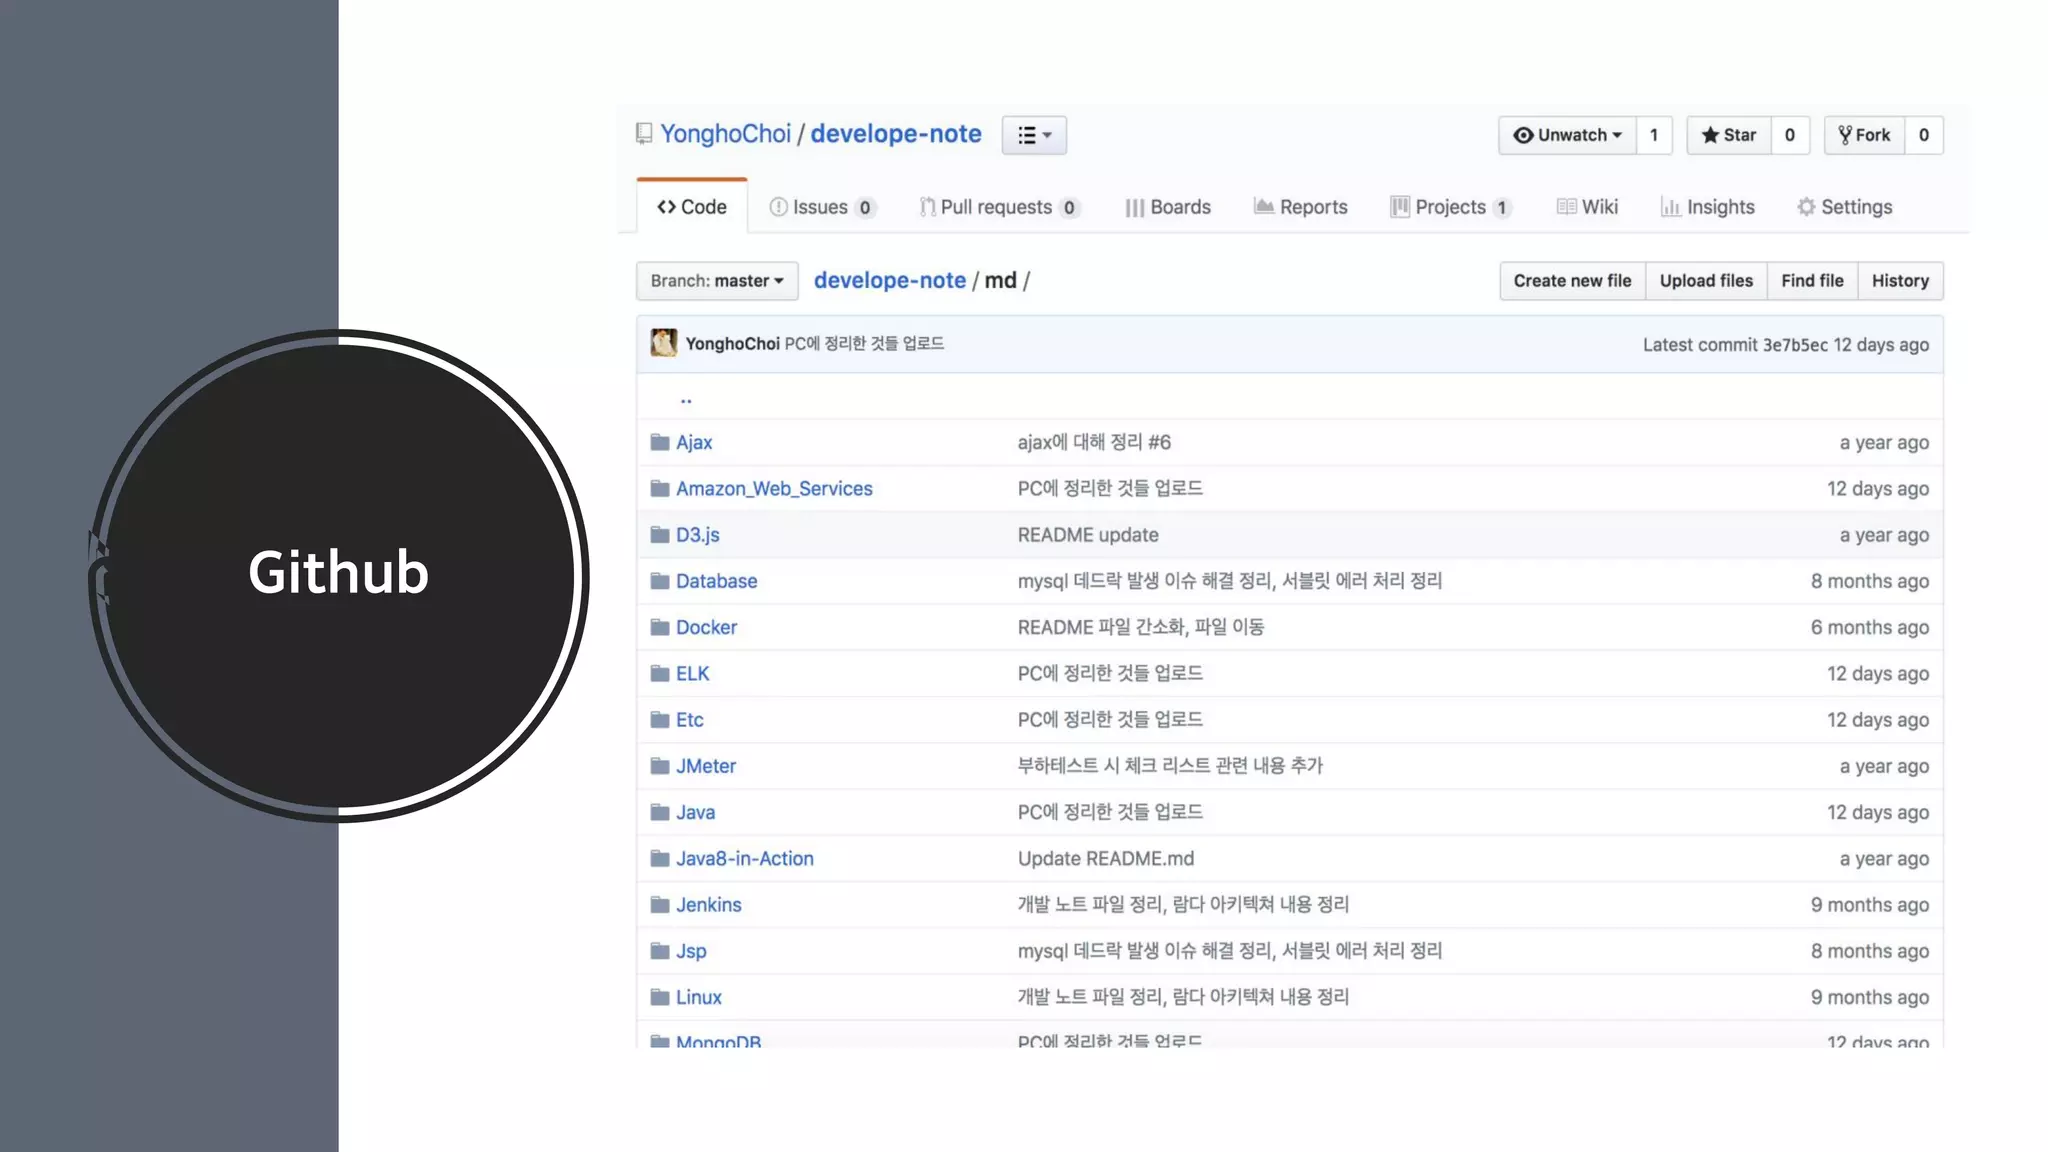This screenshot has width=2048, height=1152.
Task: Open 'Update README.md' commit message
Action: pyautogui.click(x=1106, y=859)
